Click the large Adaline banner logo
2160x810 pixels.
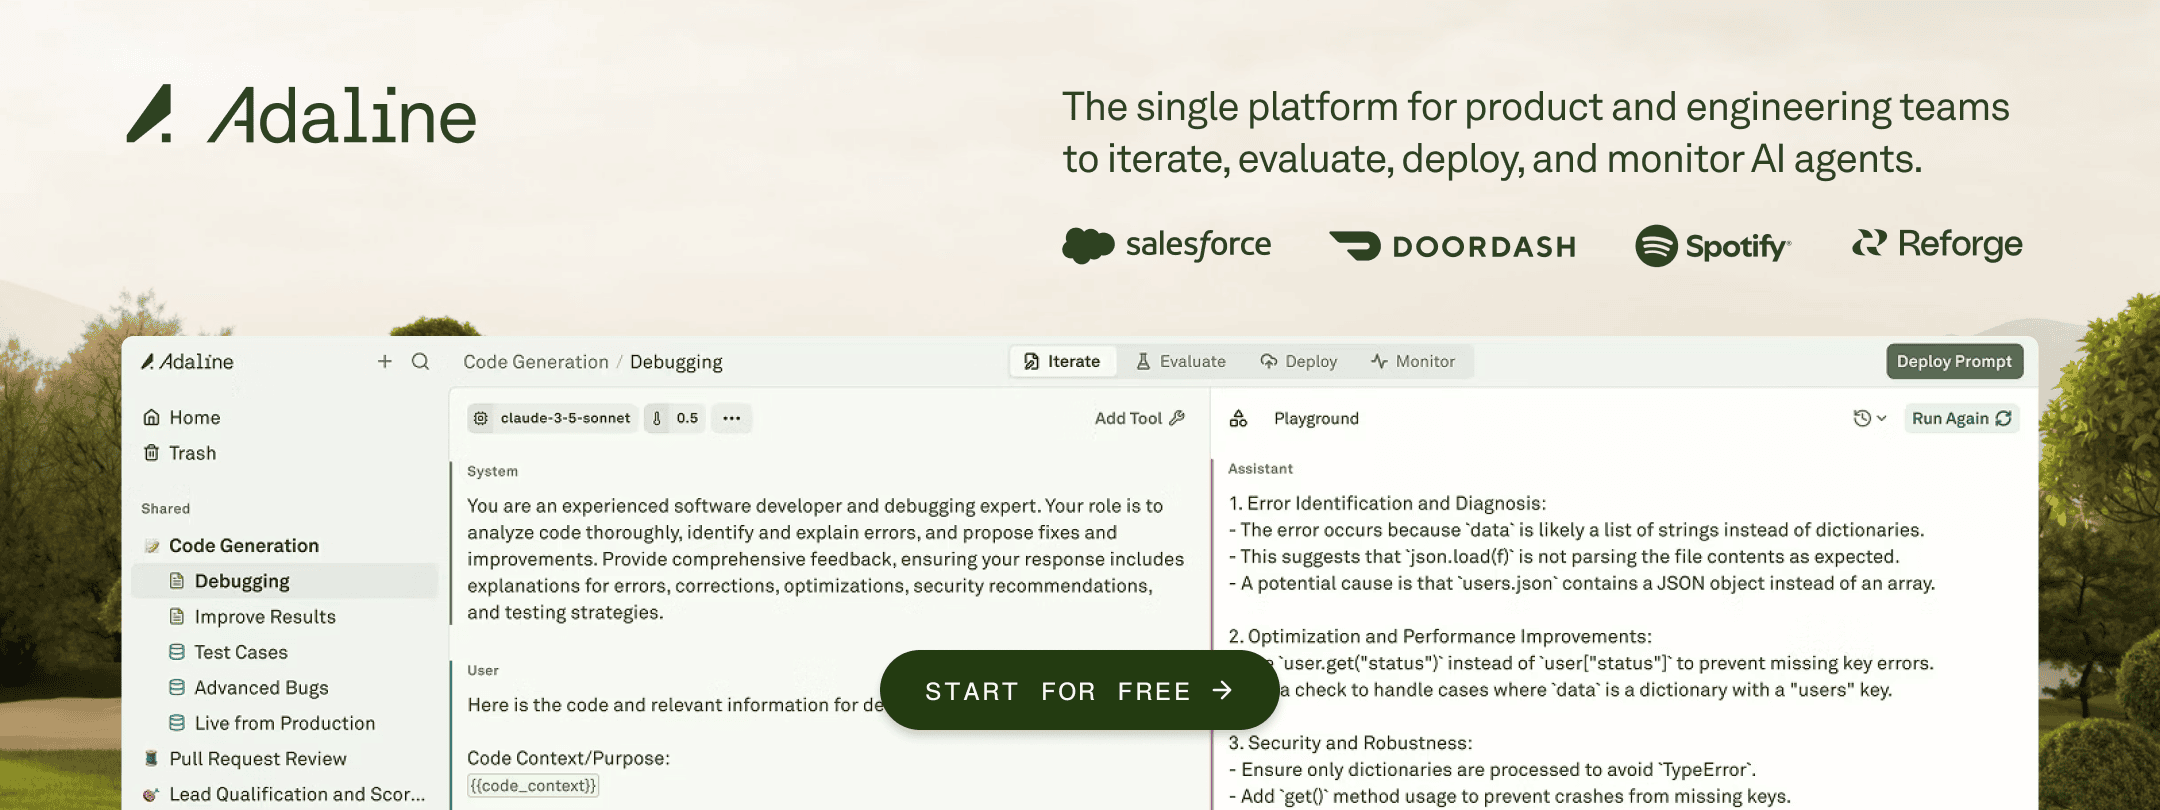click(301, 115)
